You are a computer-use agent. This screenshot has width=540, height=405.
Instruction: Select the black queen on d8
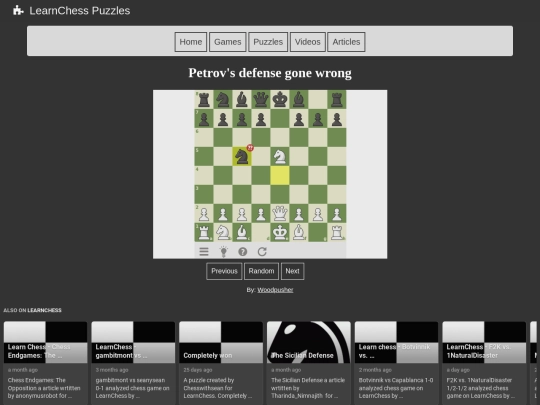tap(261, 100)
